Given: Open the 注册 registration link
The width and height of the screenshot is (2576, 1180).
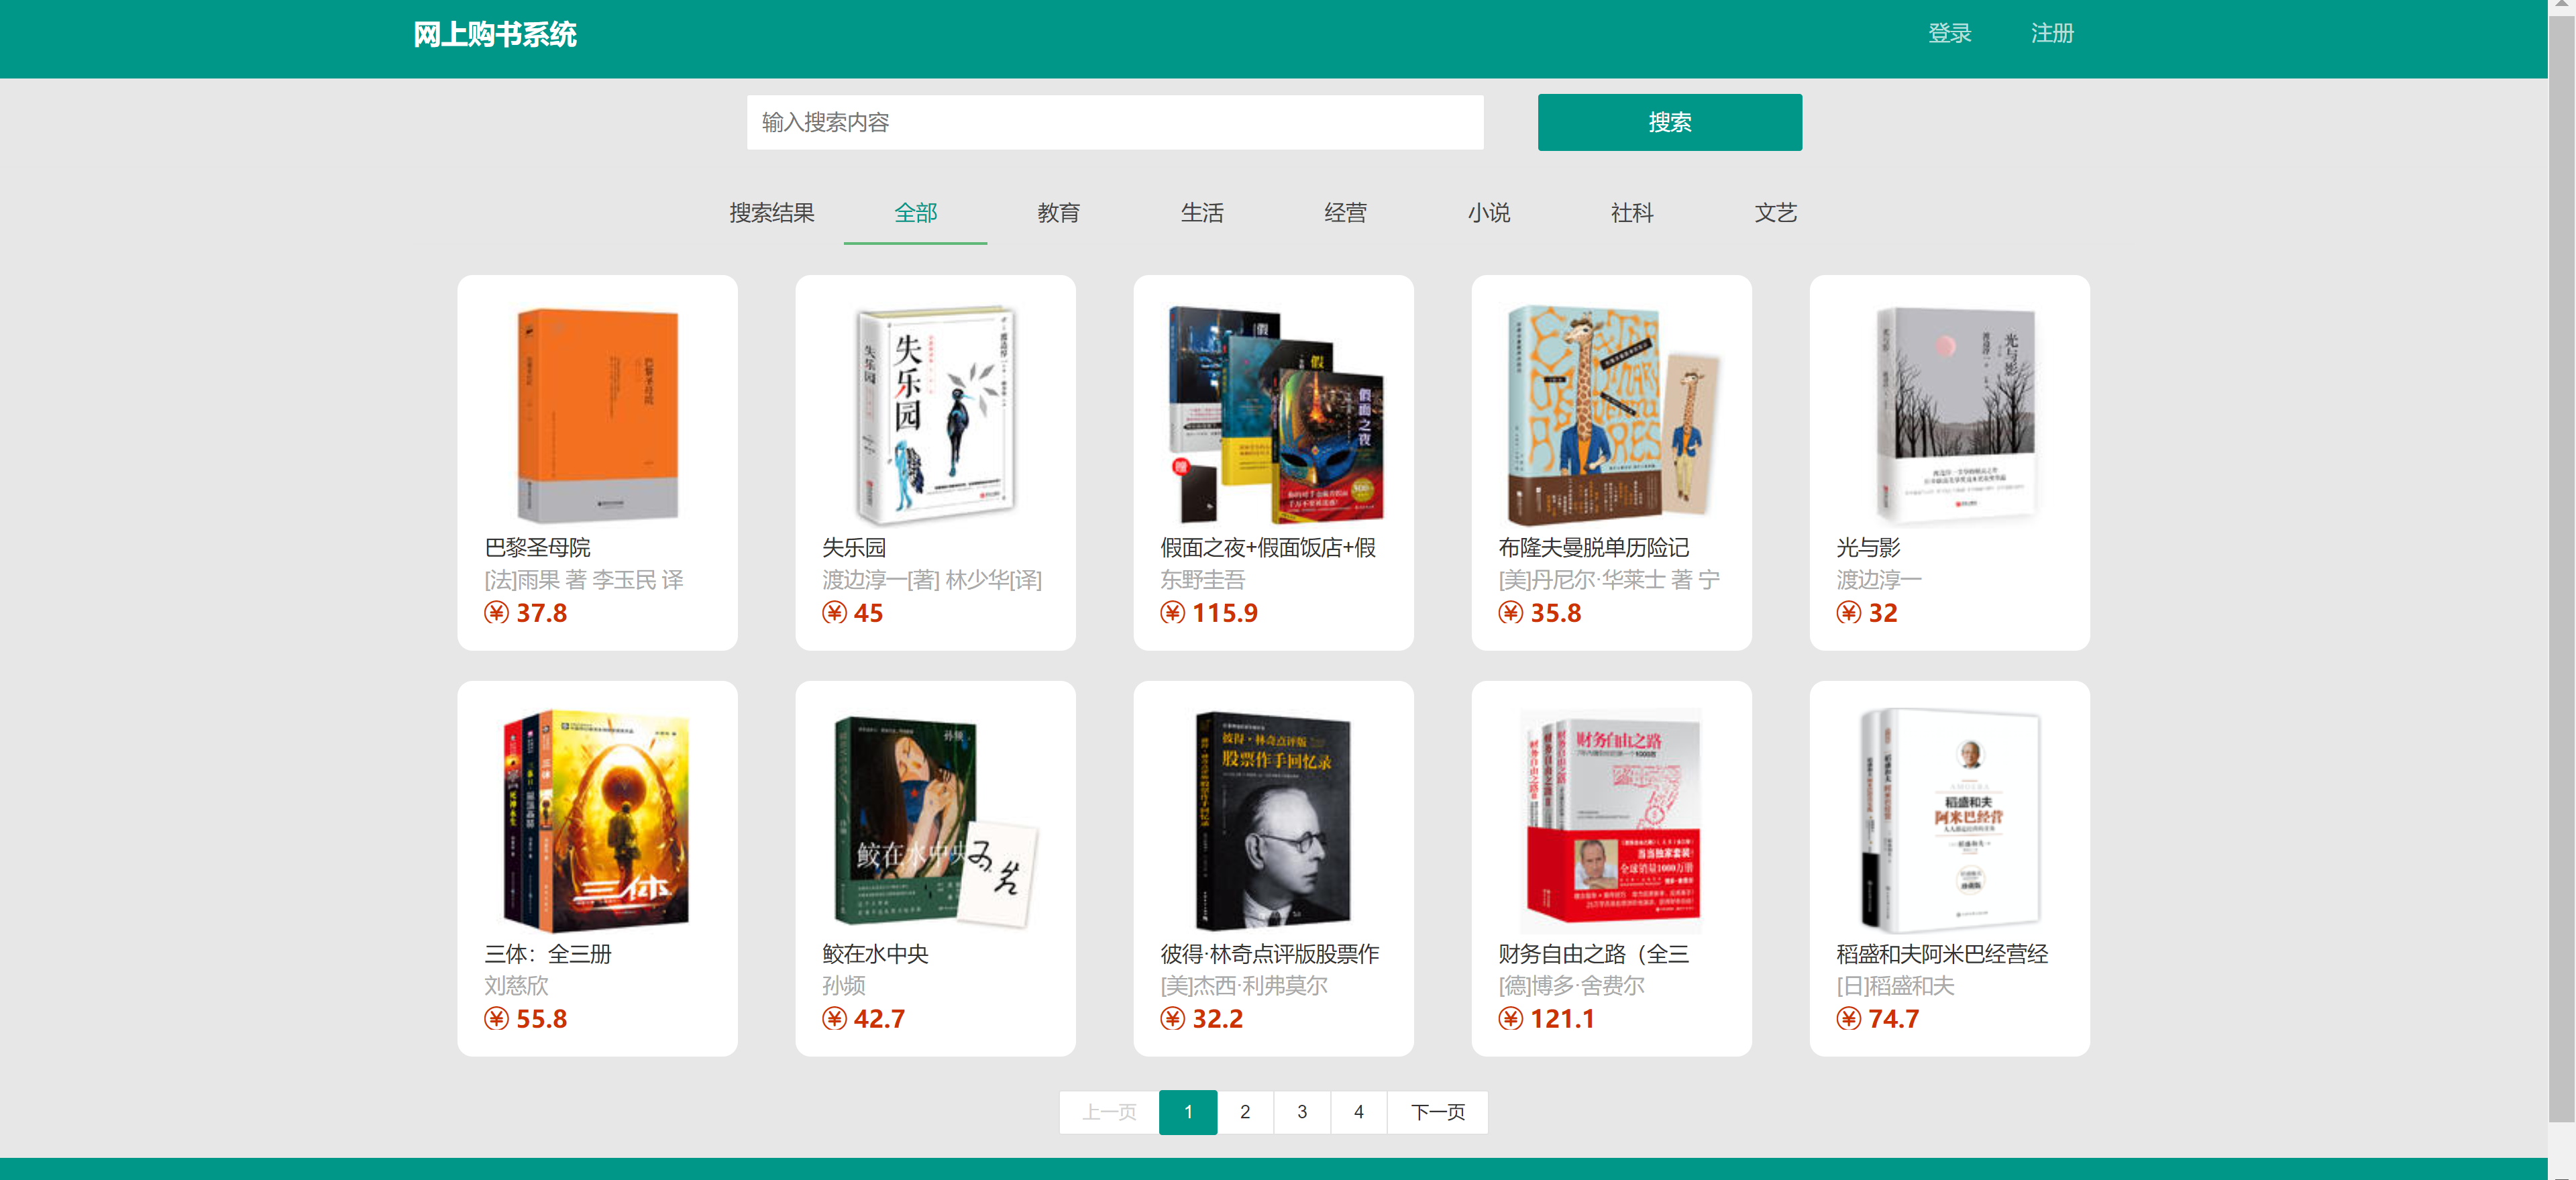Looking at the screenshot, I should [2053, 33].
